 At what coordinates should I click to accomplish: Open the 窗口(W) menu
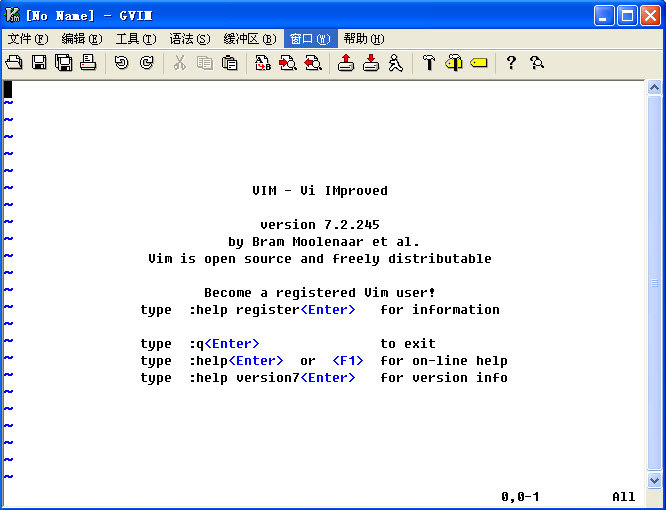click(310, 39)
